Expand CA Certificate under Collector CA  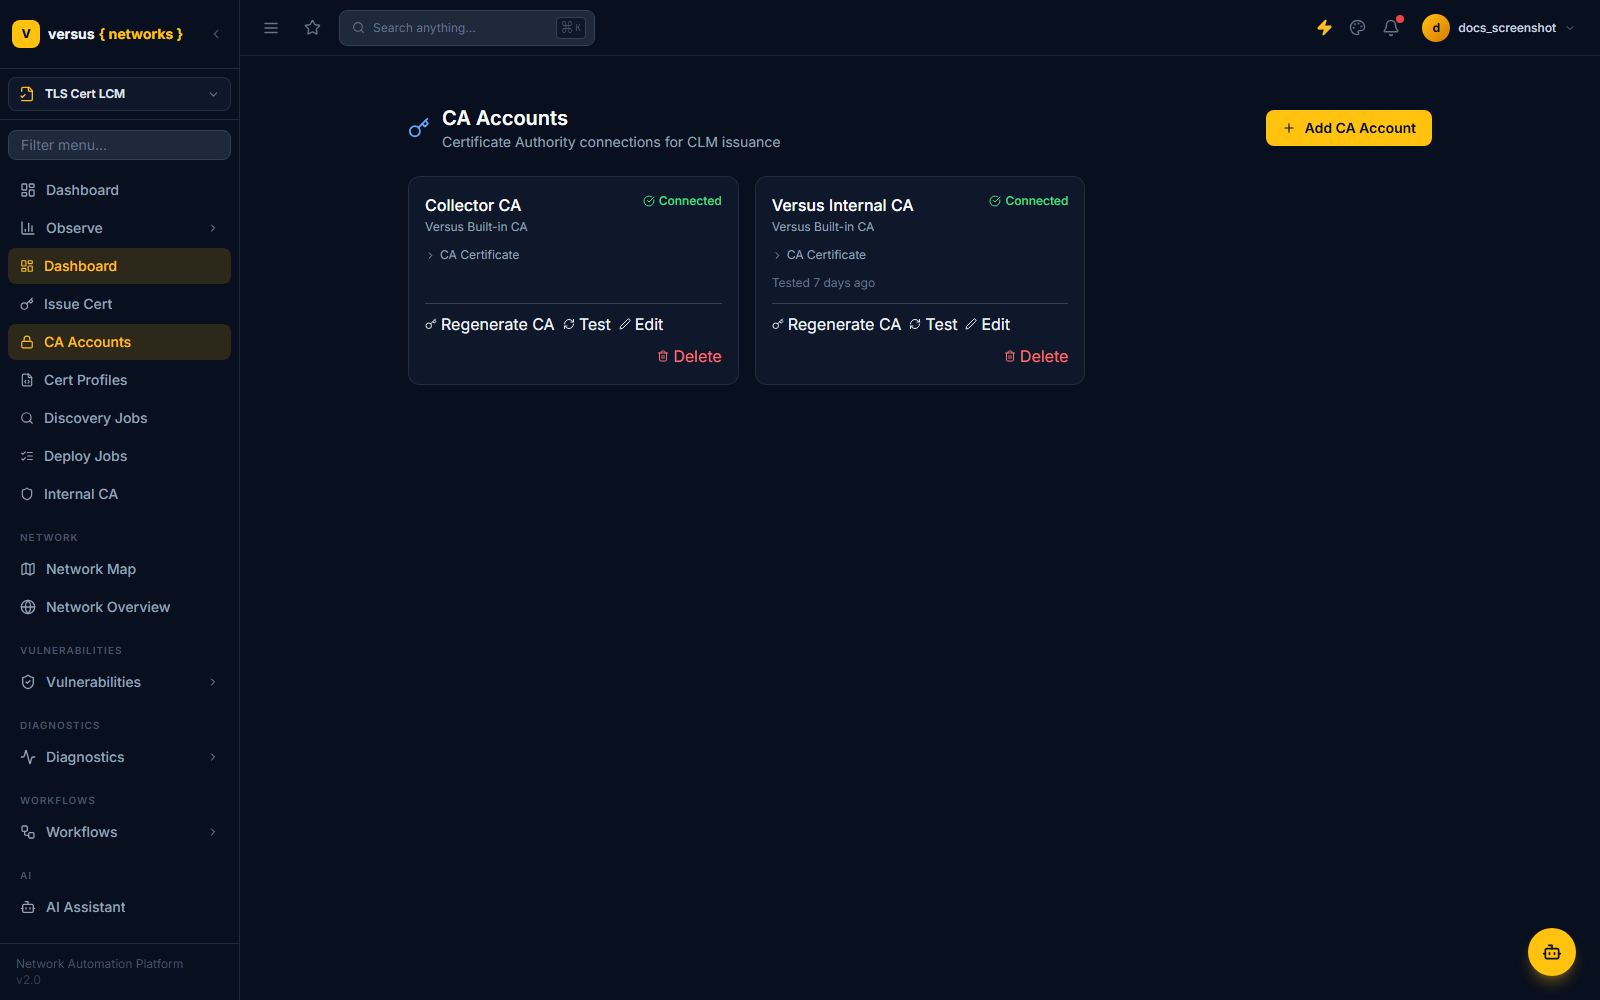pyautogui.click(x=473, y=255)
